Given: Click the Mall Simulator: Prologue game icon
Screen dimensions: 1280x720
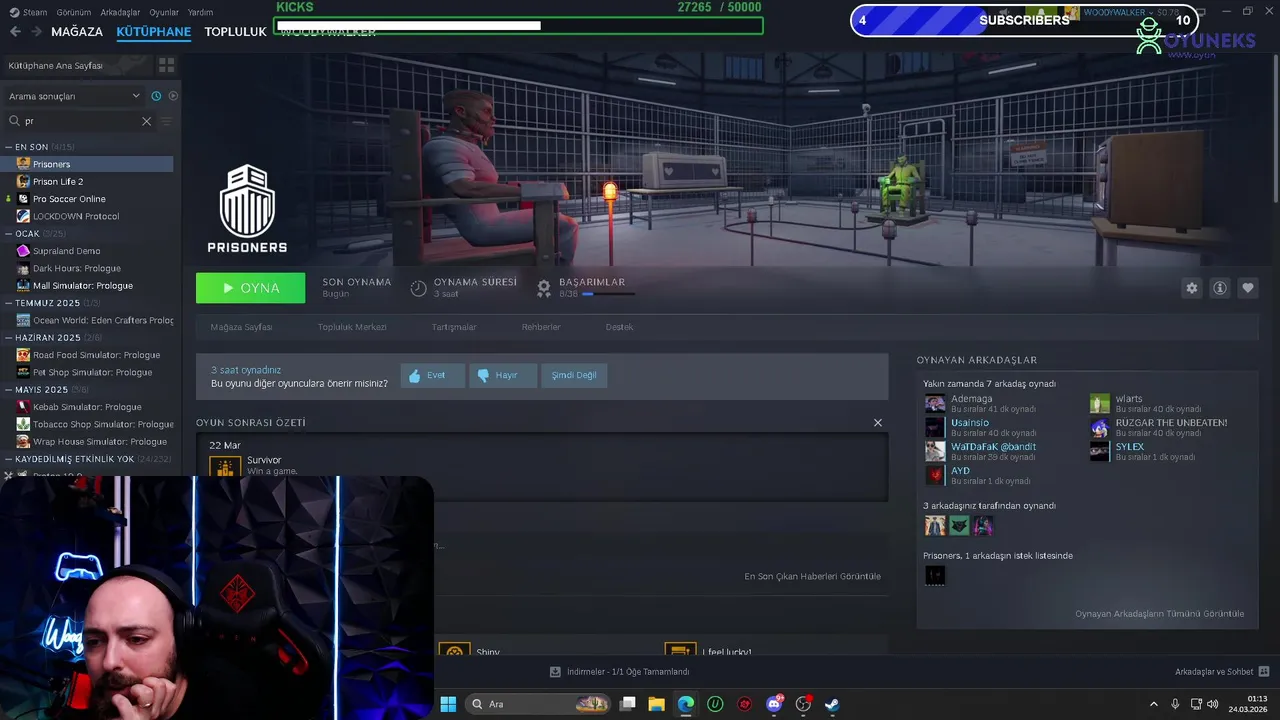Looking at the screenshot, I should click(x=23, y=286).
